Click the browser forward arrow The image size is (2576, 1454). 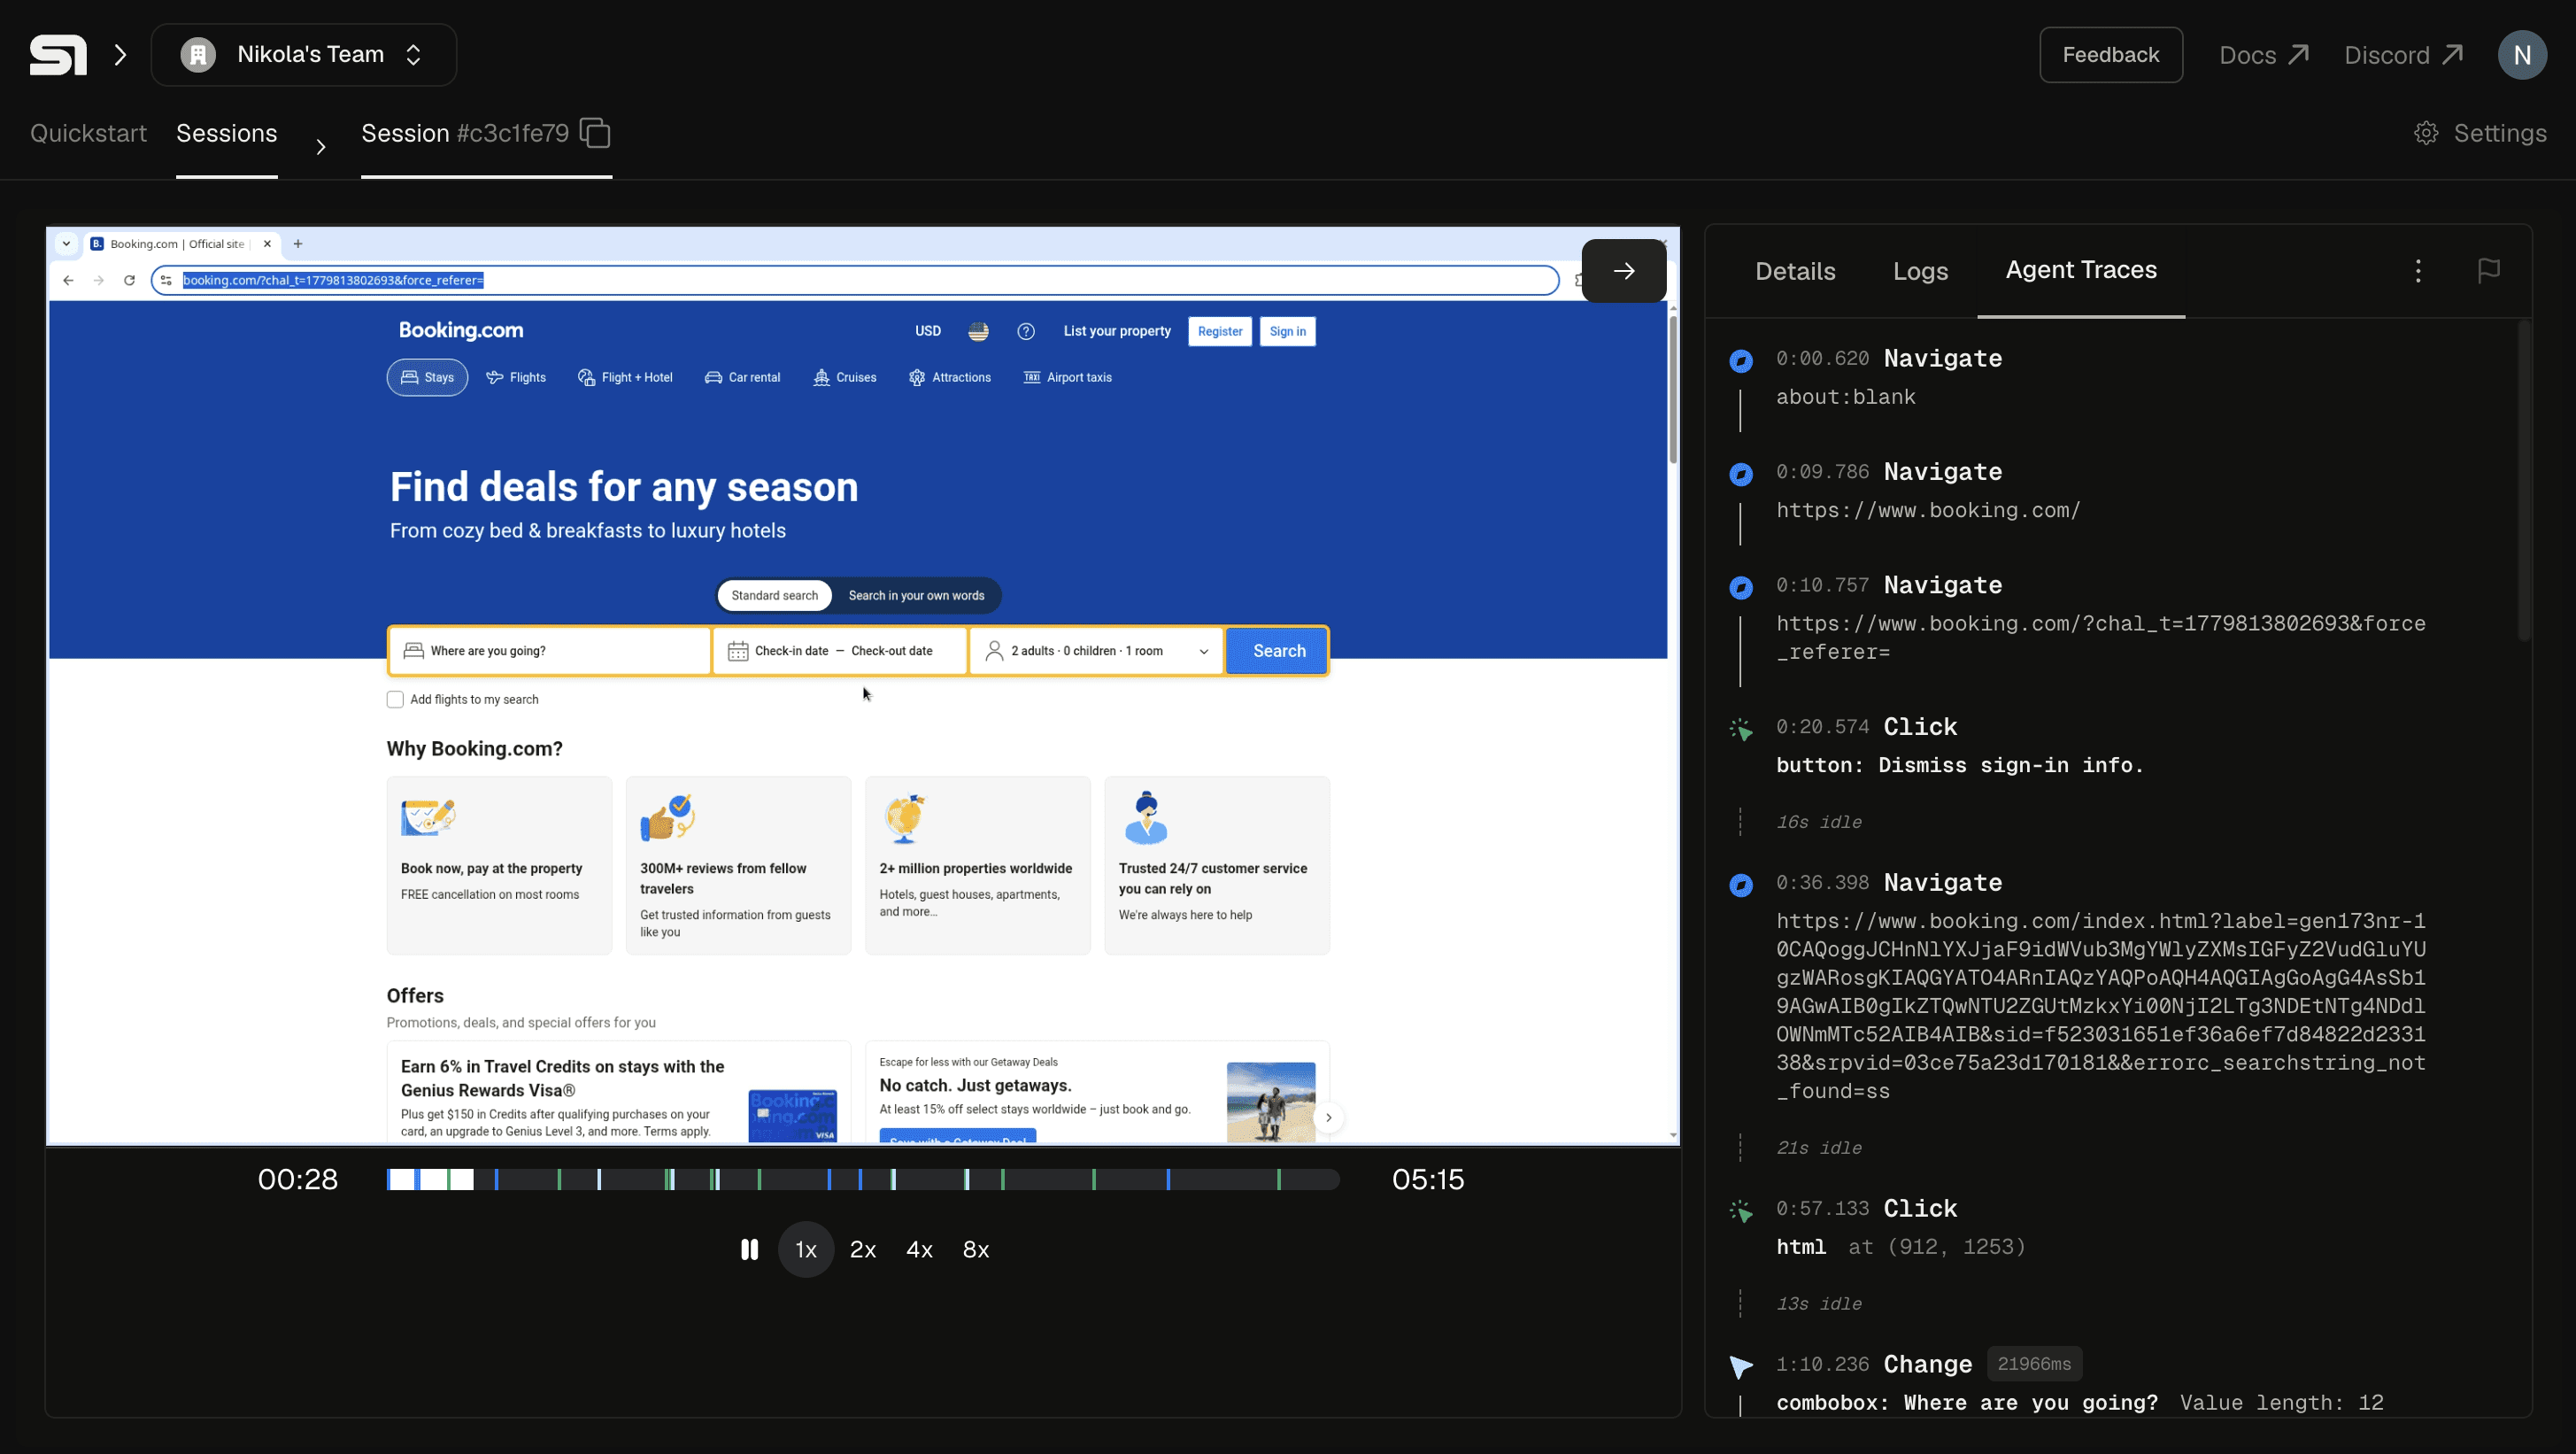coord(98,280)
